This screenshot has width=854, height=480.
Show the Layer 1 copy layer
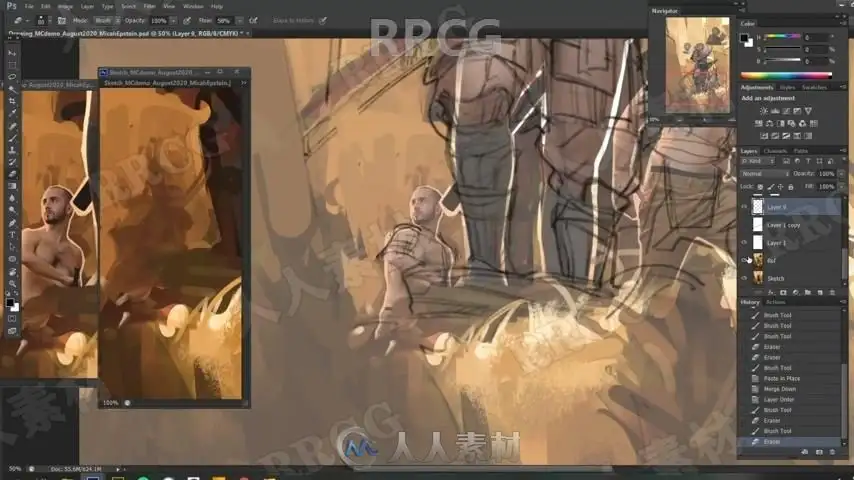744,225
